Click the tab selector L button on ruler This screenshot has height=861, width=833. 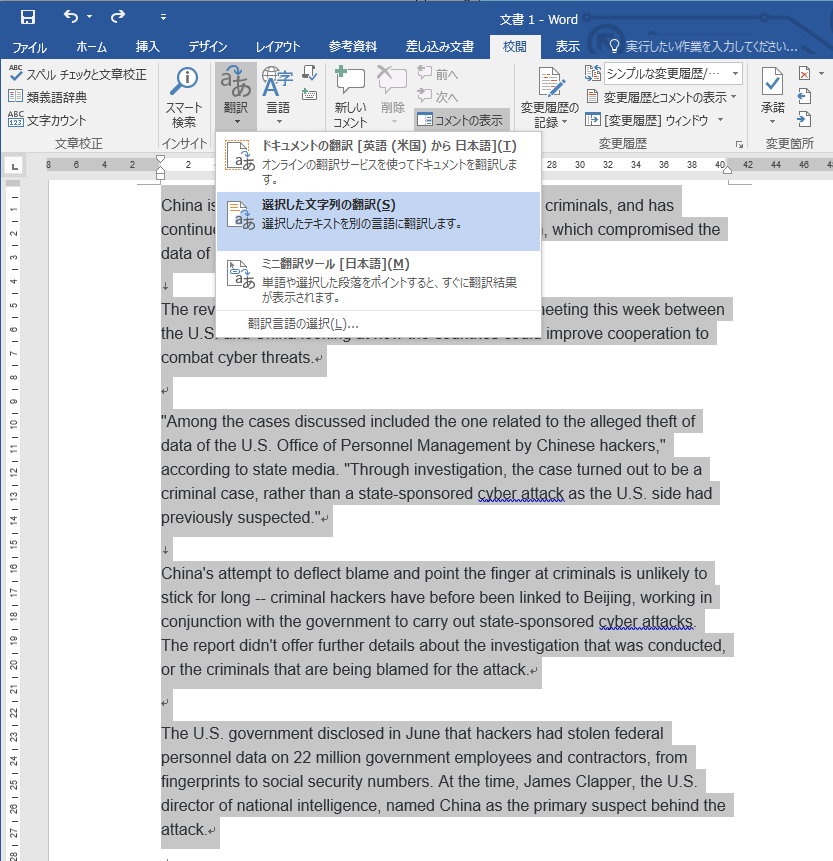pos(15,165)
